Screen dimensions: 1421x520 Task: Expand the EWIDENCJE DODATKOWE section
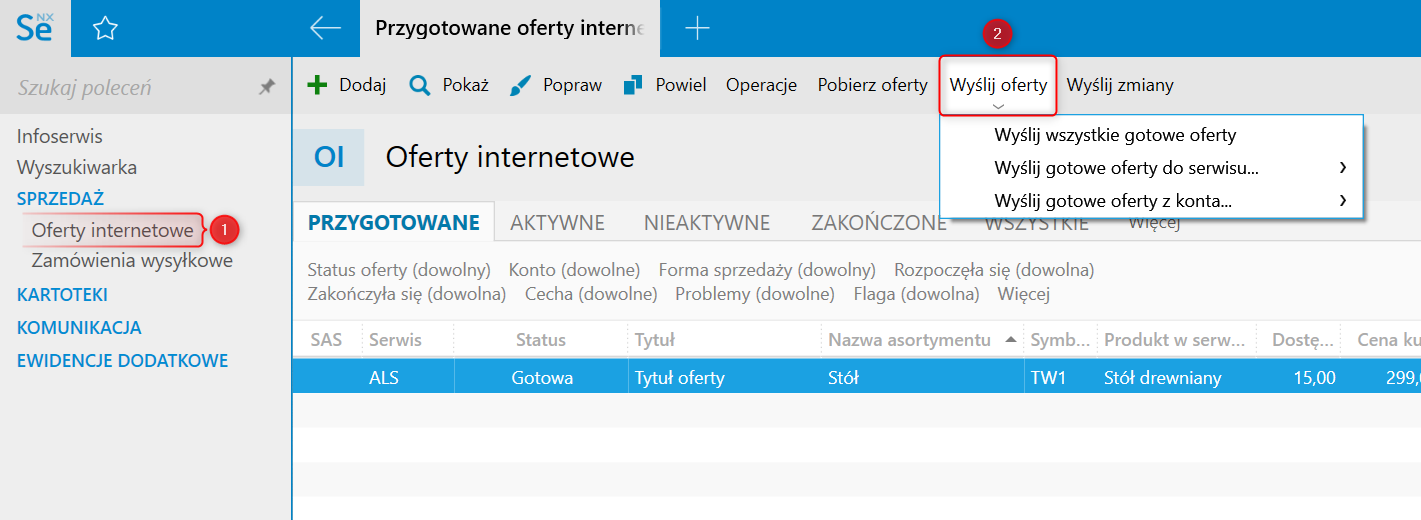coord(122,360)
